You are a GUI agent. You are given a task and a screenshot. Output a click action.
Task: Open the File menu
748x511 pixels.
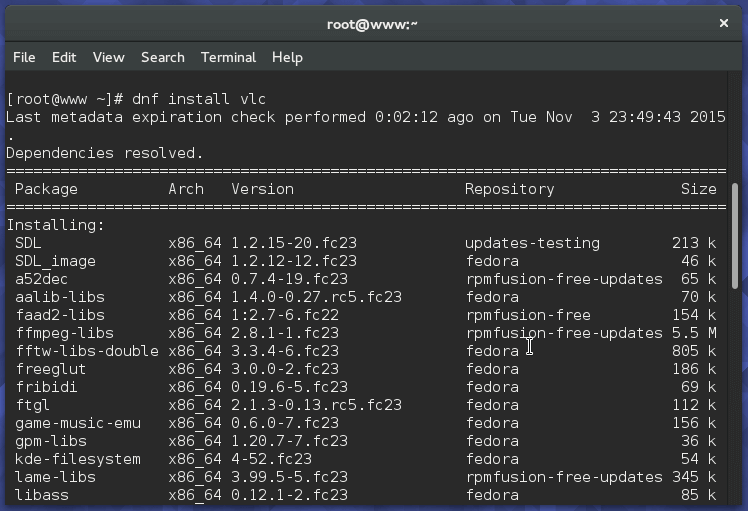[24, 57]
